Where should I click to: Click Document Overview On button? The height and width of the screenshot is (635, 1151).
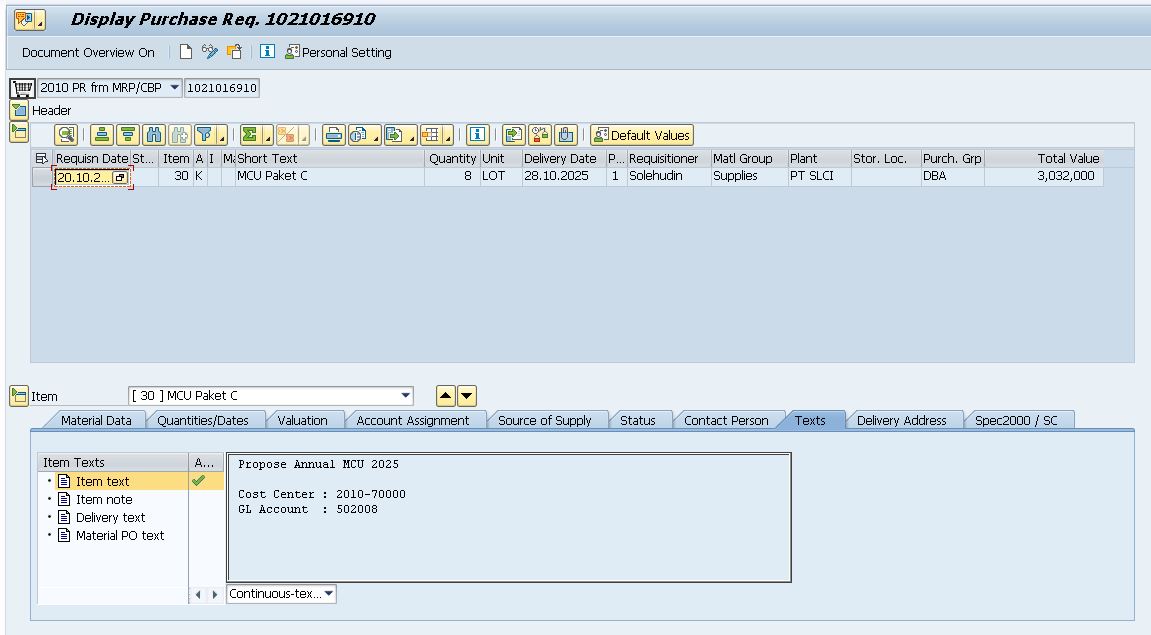click(88, 52)
